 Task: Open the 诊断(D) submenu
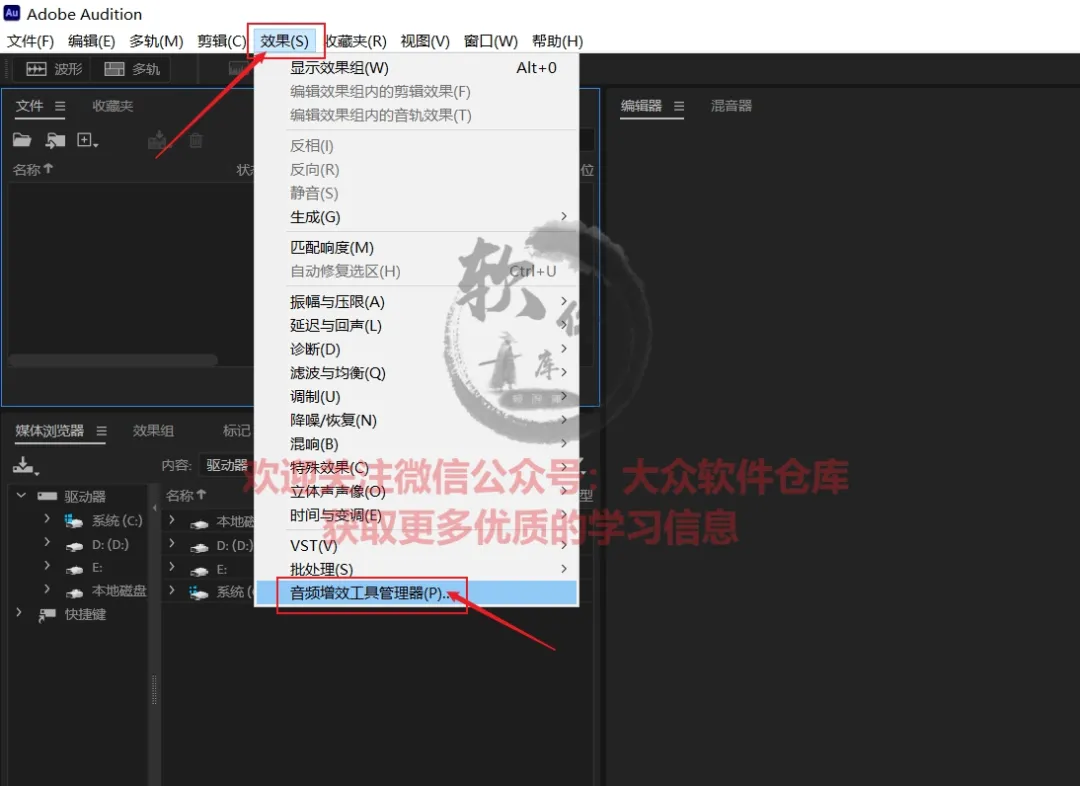[417, 349]
